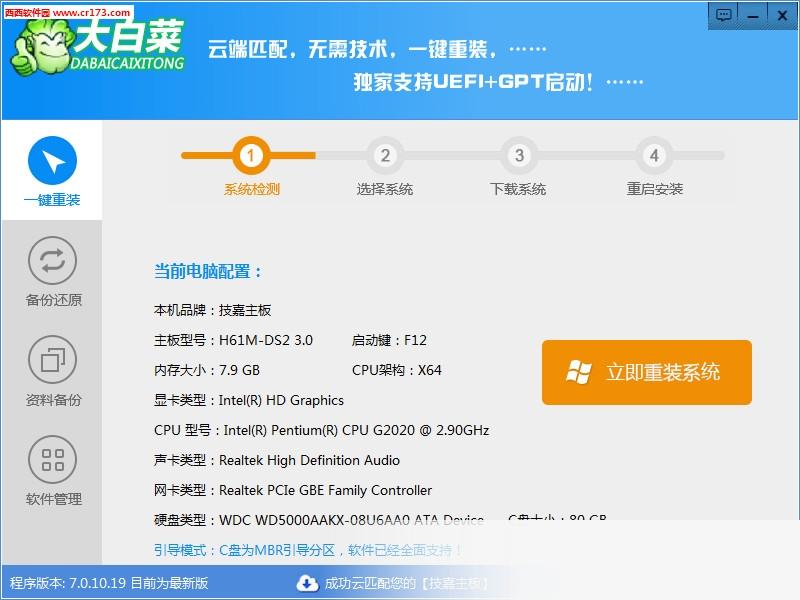Open the 软件管理 software management icon
The image size is (800, 600).
pyautogui.click(x=52, y=460)
